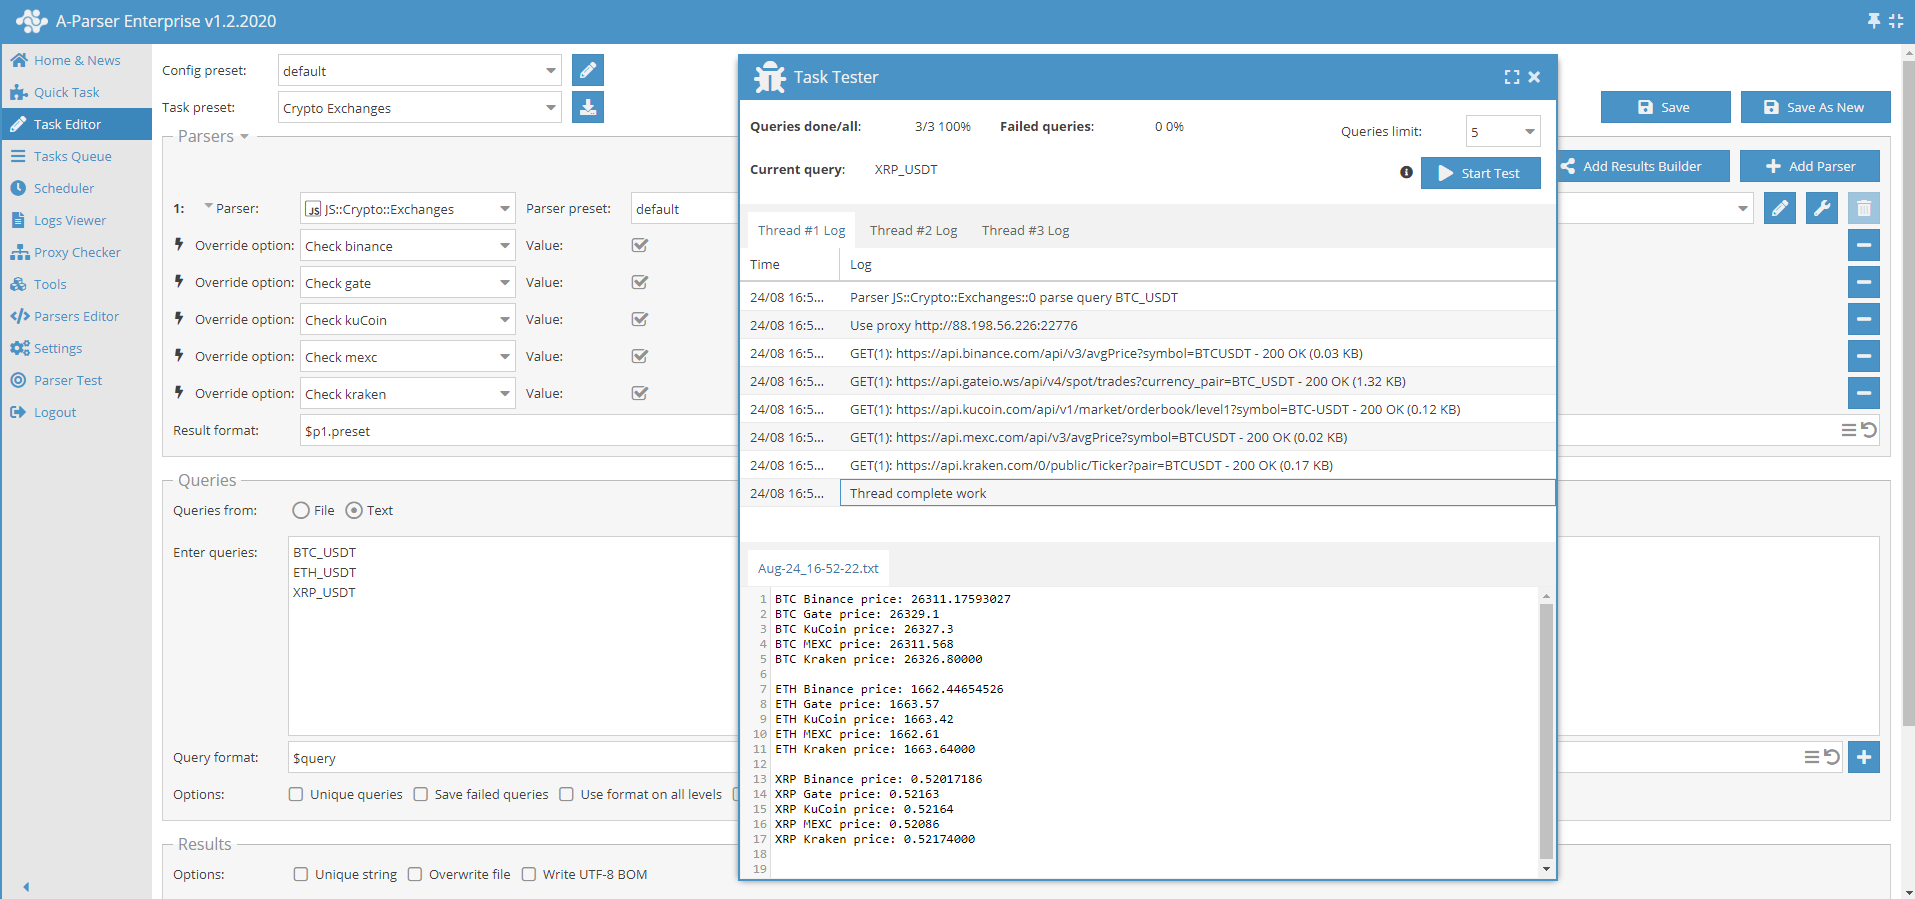The width and height of the screenshot is (1915, 899).
Task: Collapse the left sidebar arrow
Action: click(x=26, y=887)
